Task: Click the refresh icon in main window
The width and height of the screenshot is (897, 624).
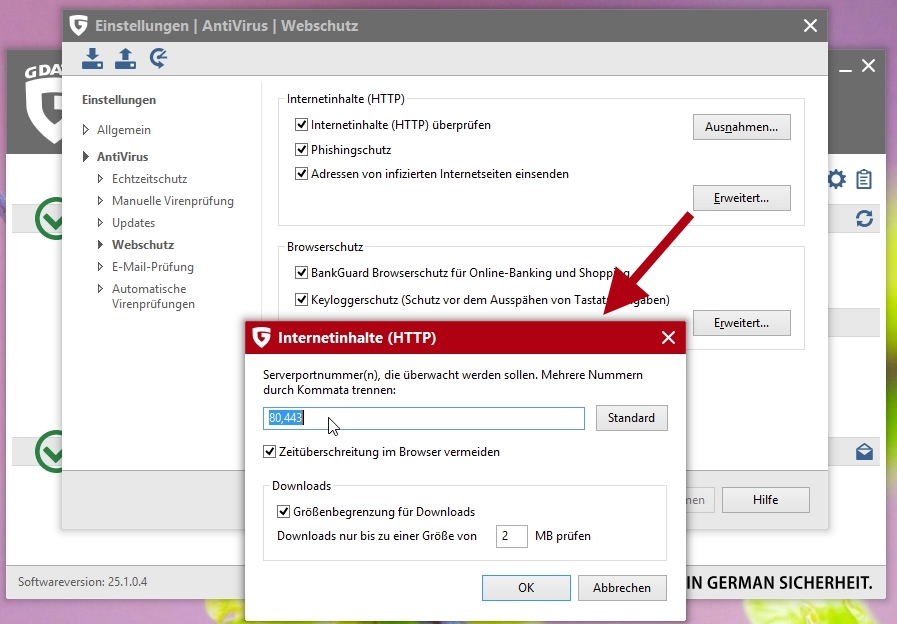Action: [864, 218]
